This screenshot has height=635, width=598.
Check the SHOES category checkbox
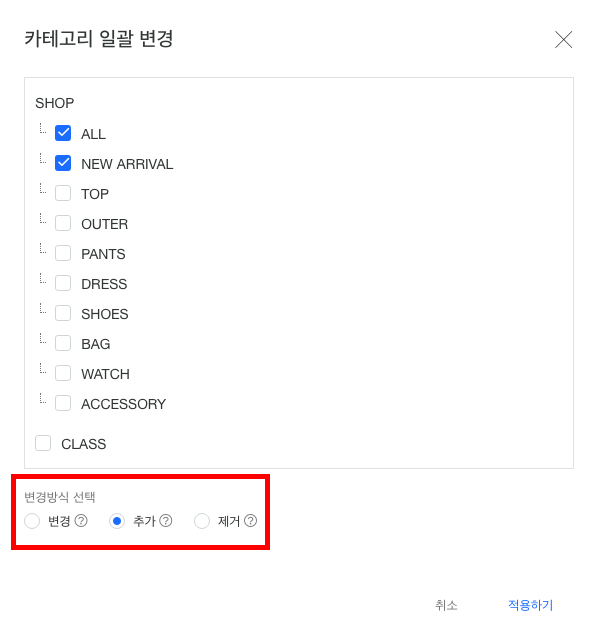63,313
